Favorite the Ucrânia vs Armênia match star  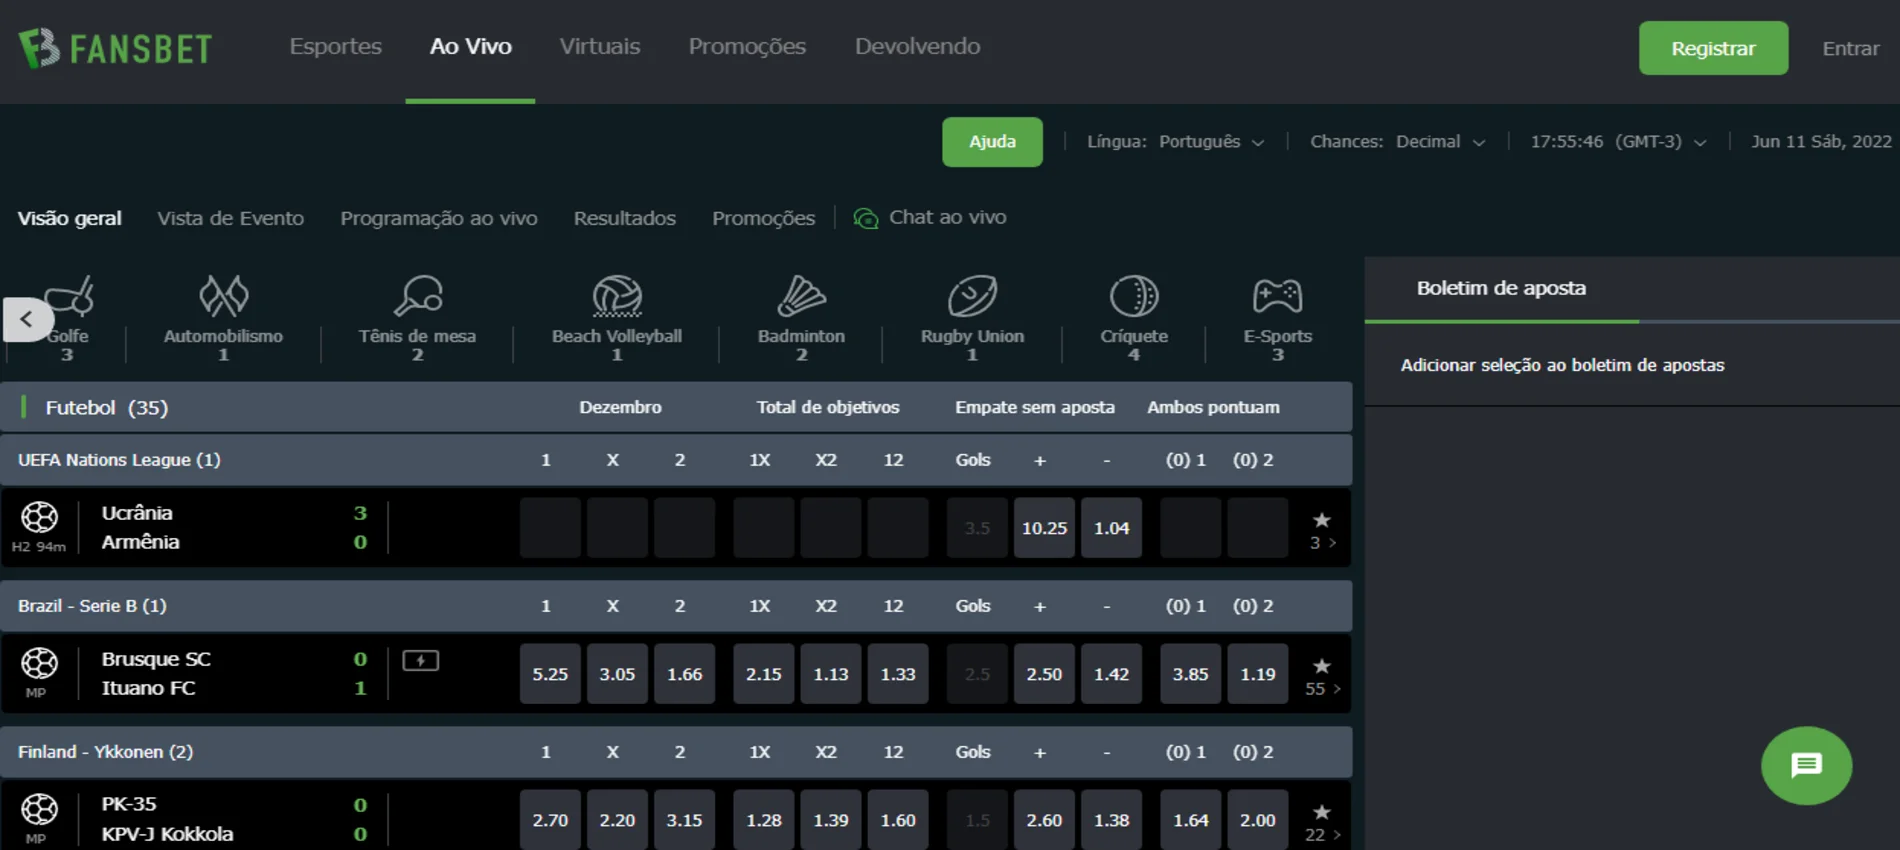[1321, 520]
